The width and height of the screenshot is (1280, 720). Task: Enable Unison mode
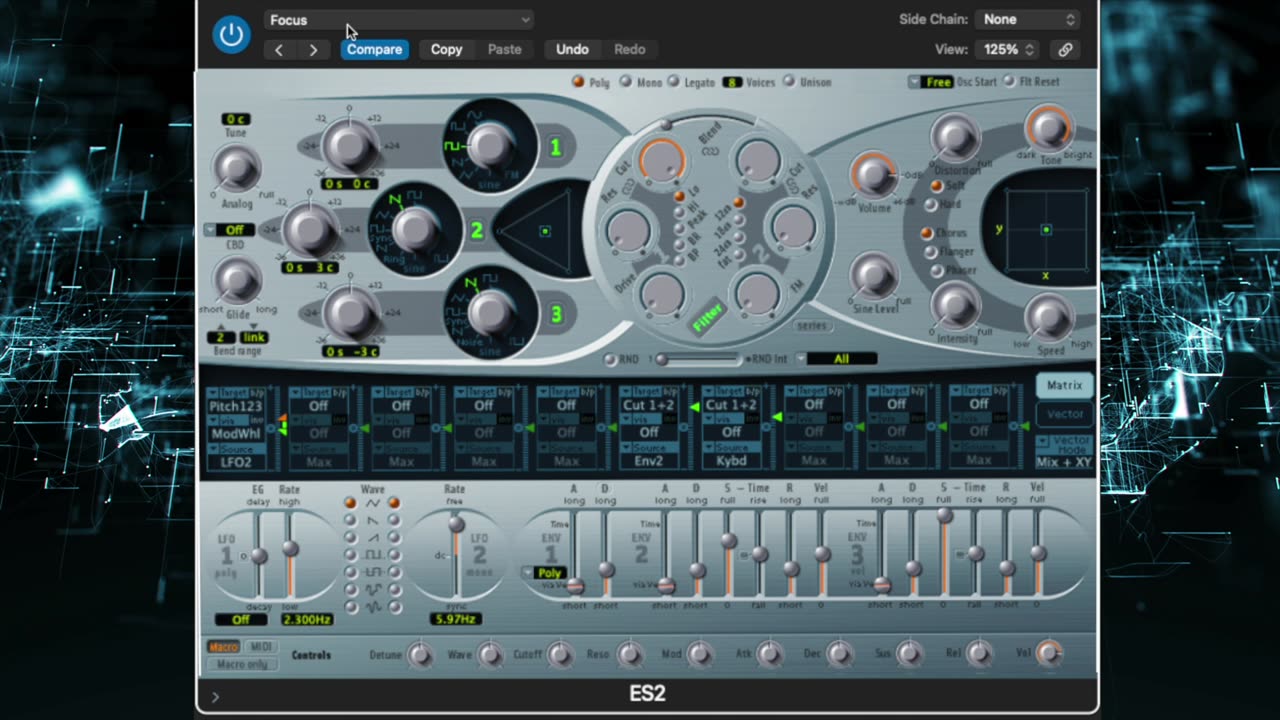(x=789, y=82)
